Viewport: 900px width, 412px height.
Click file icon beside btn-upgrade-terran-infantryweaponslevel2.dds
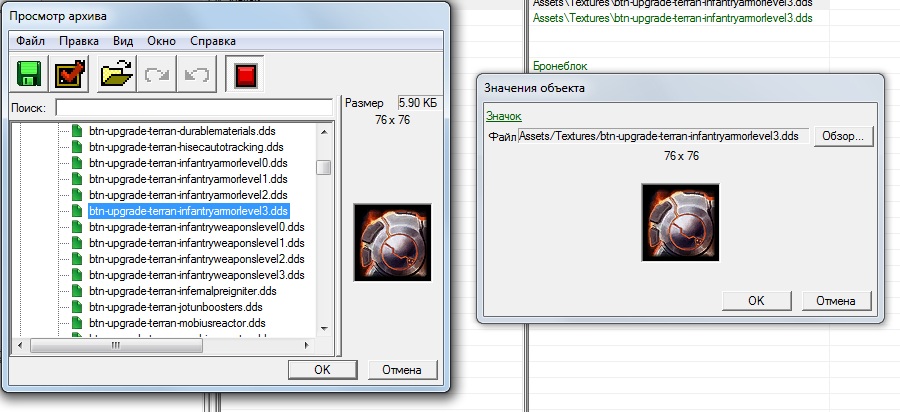pos(77,259)
